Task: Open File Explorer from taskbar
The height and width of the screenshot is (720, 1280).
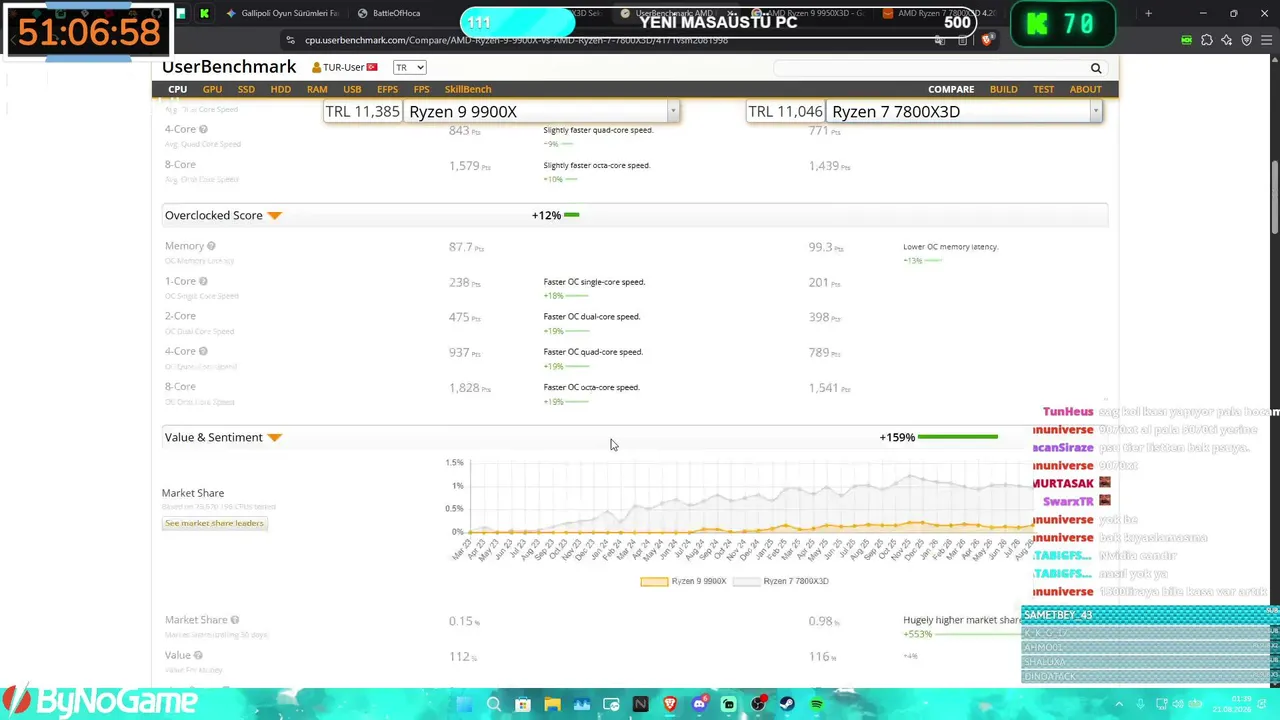Action: point(552,704)
